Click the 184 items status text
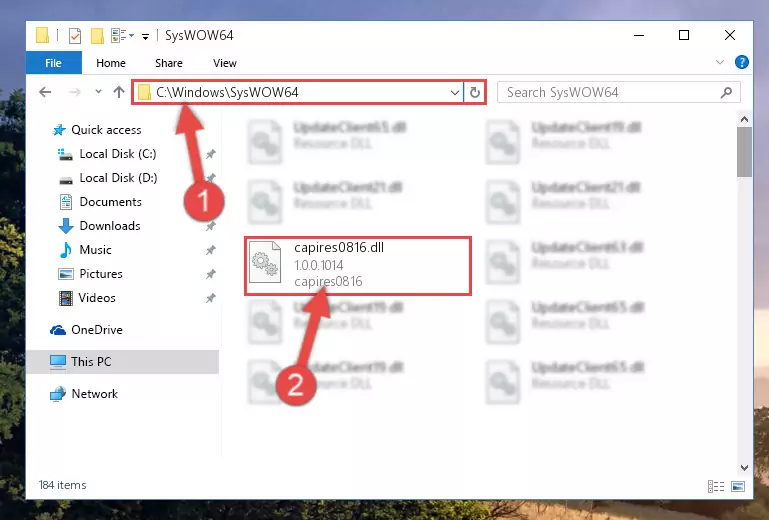This screenshot has height=520, width=769. tap(62, 485)
